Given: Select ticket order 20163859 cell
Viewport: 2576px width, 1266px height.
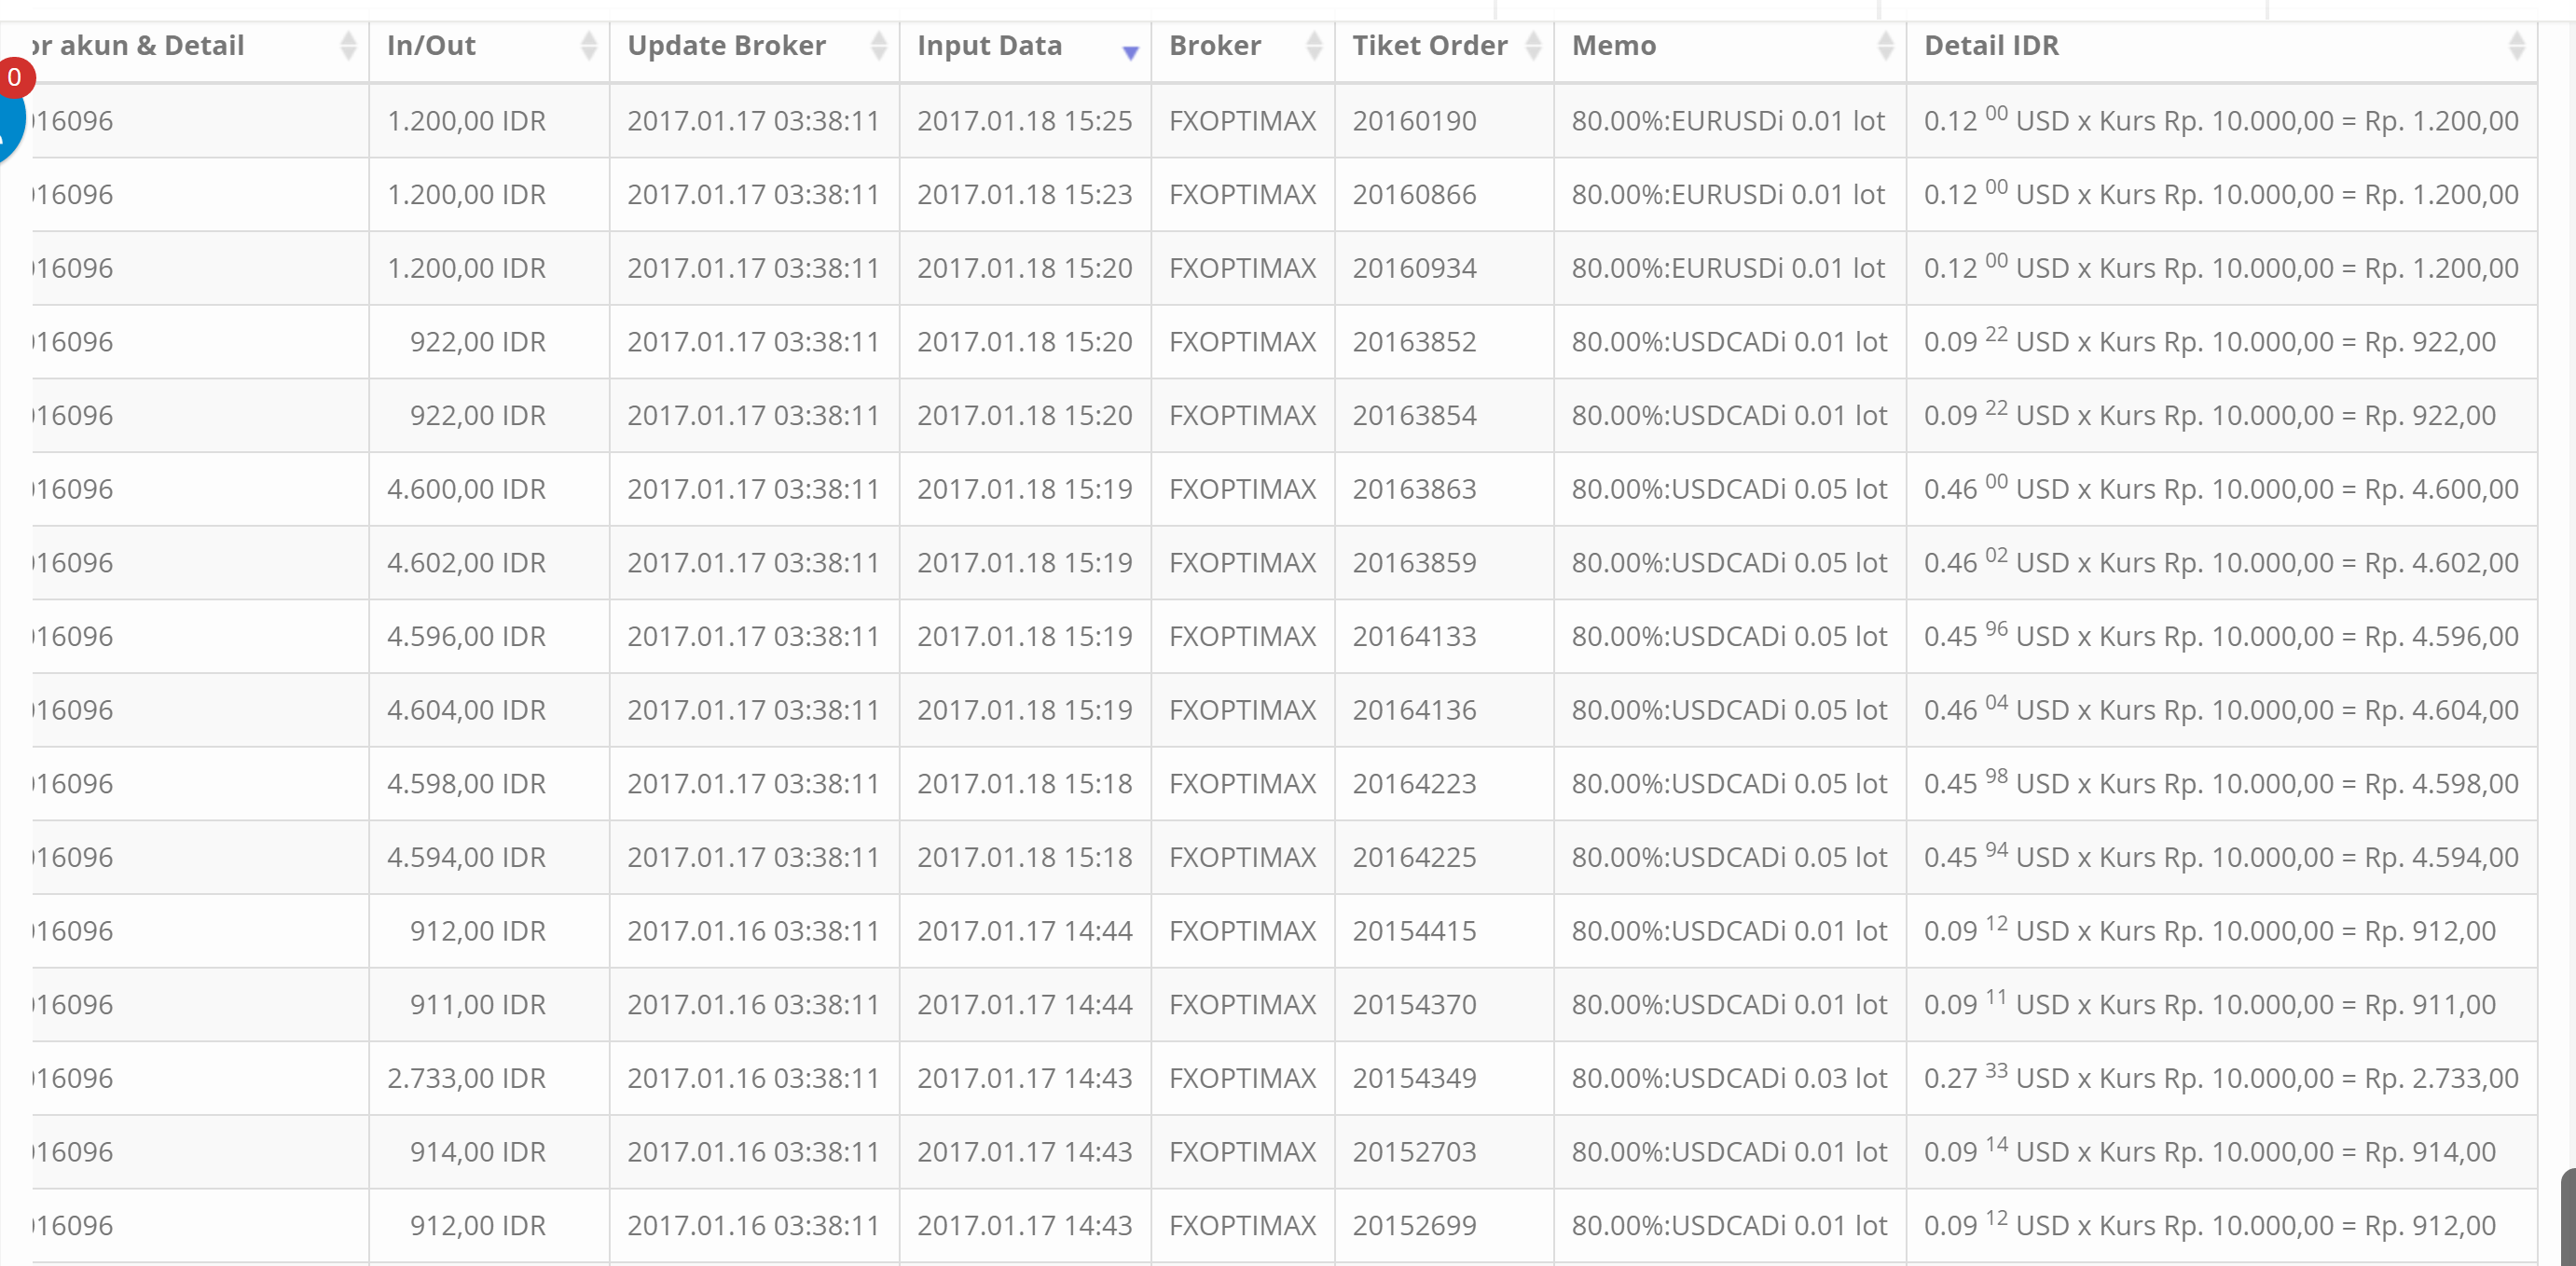Looking at the screenshot, I should [x=1445, y=563].
